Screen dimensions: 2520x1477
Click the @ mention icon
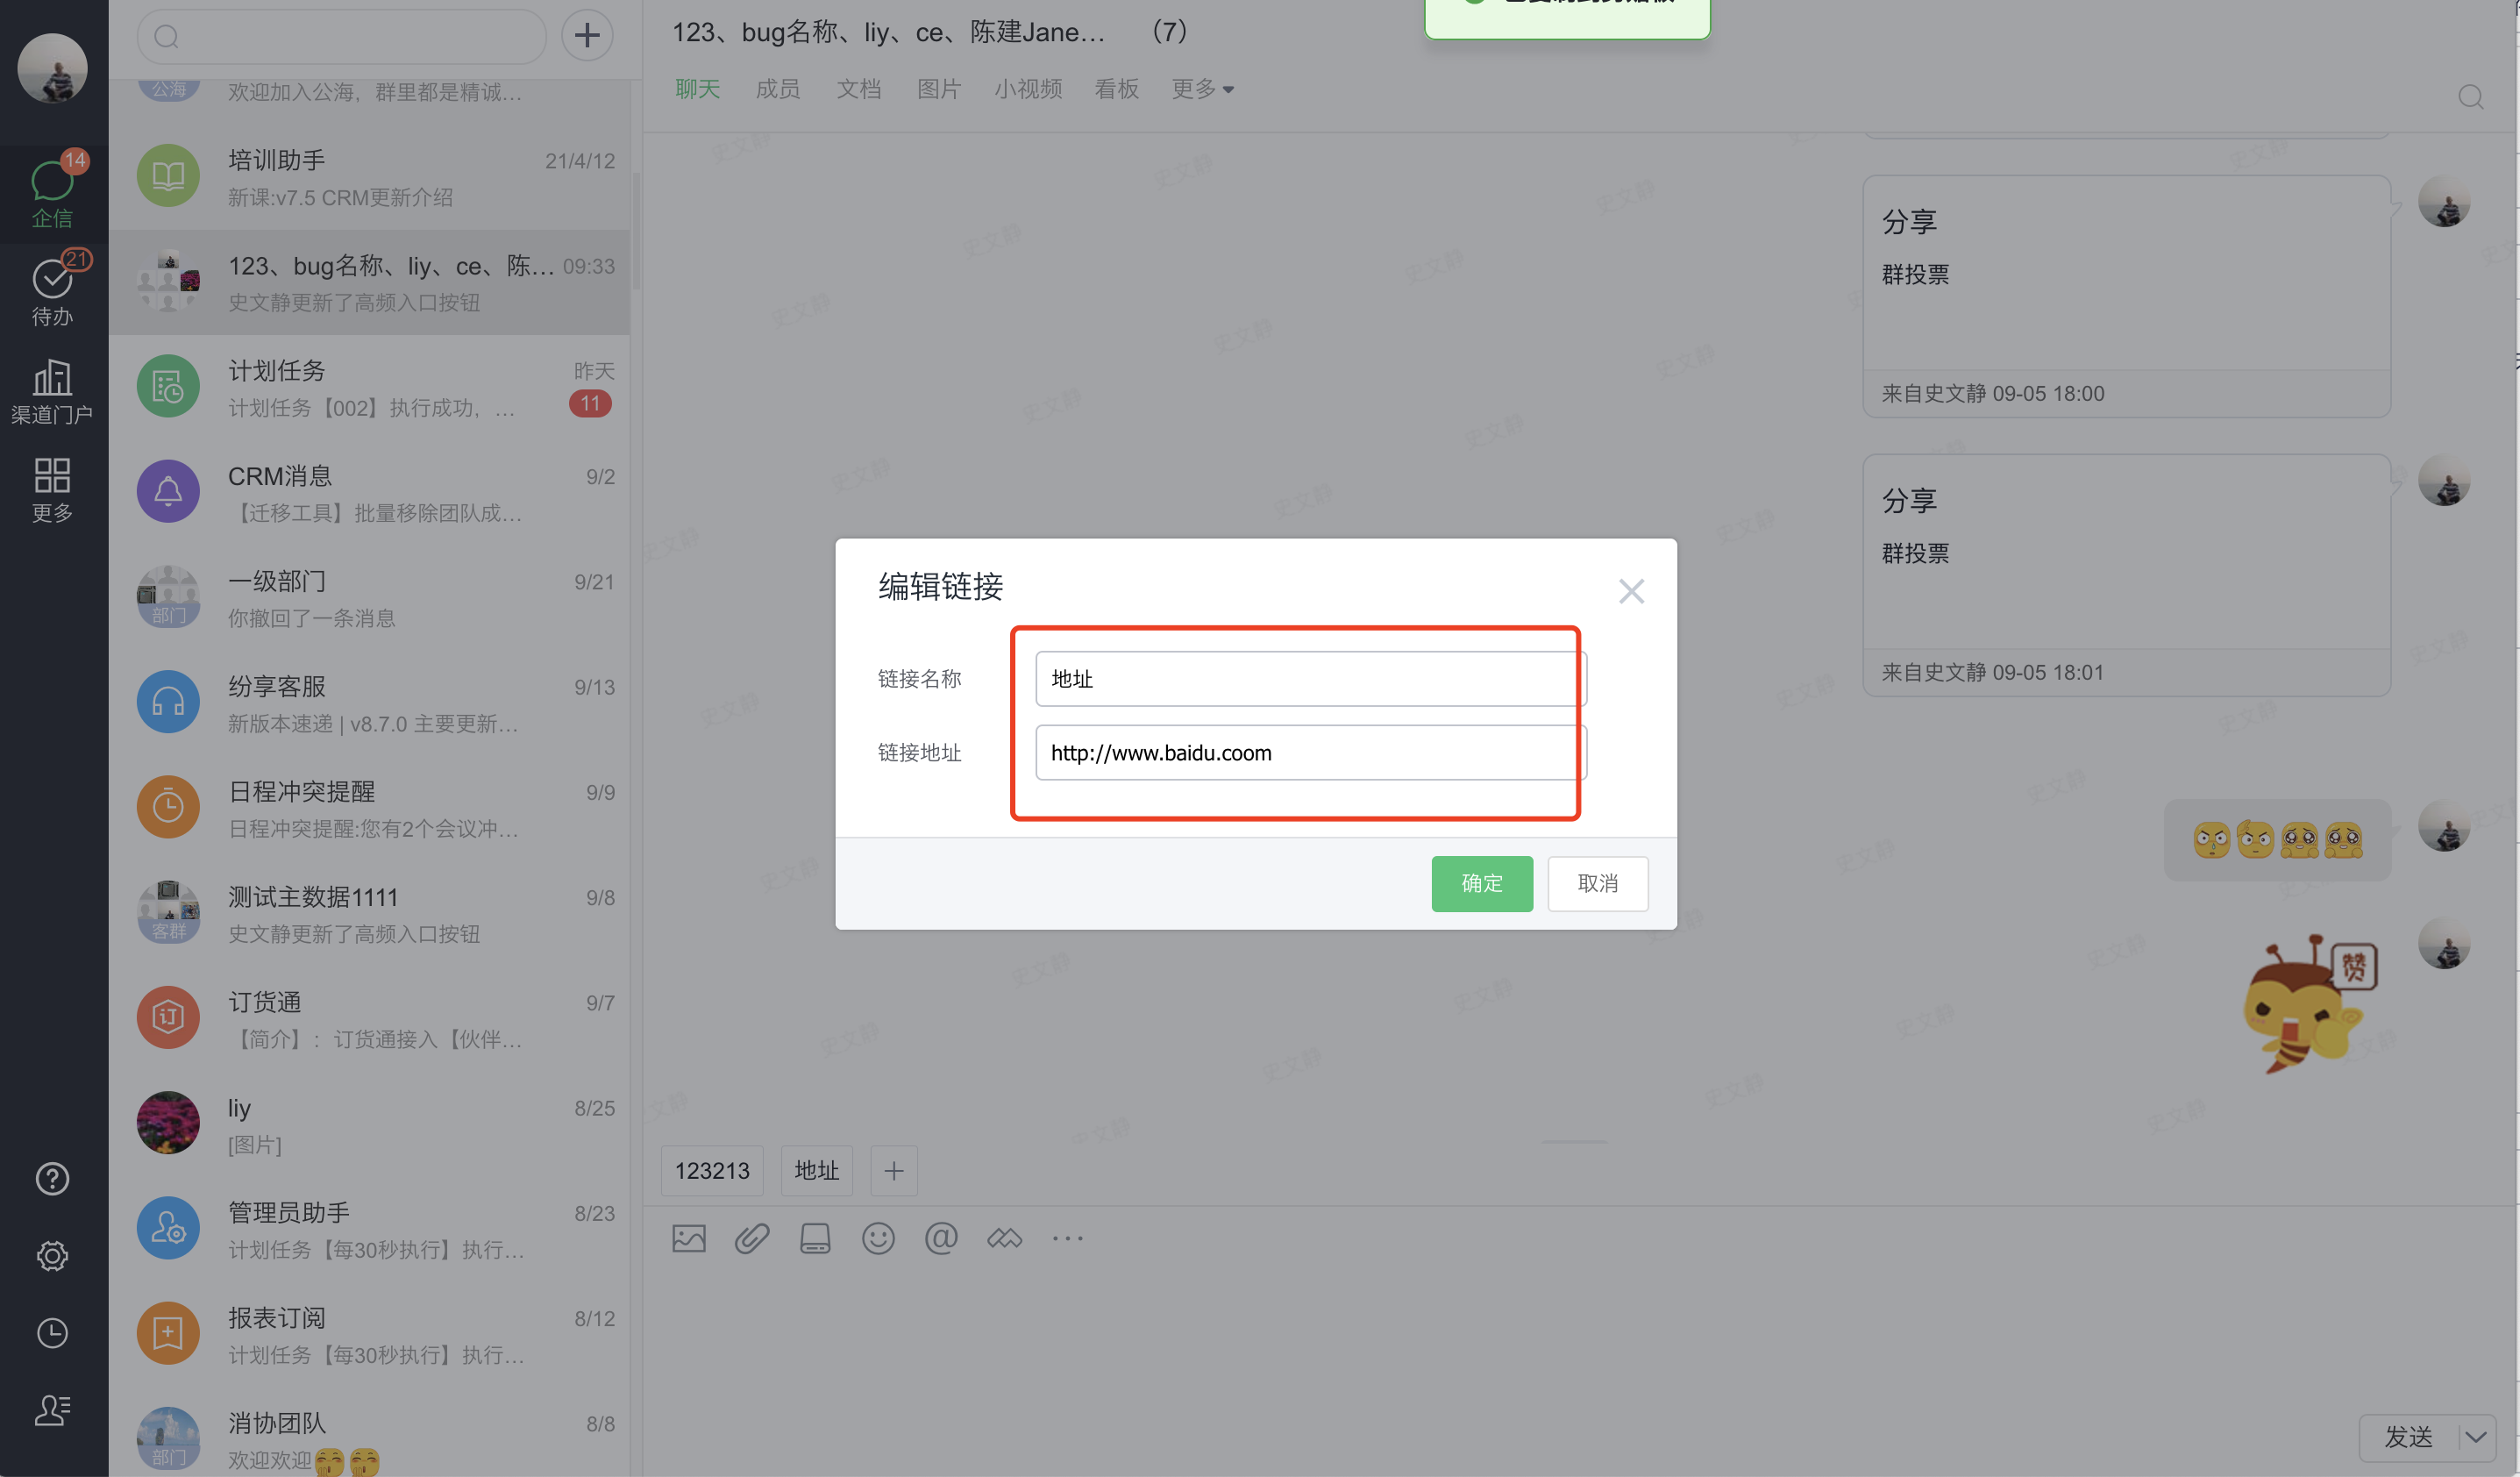[x=941, y=1238]
